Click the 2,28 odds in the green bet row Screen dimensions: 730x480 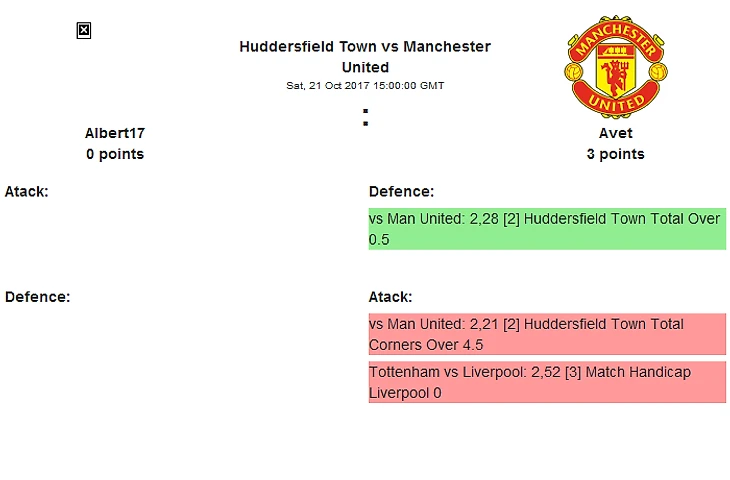pos(485,219)
